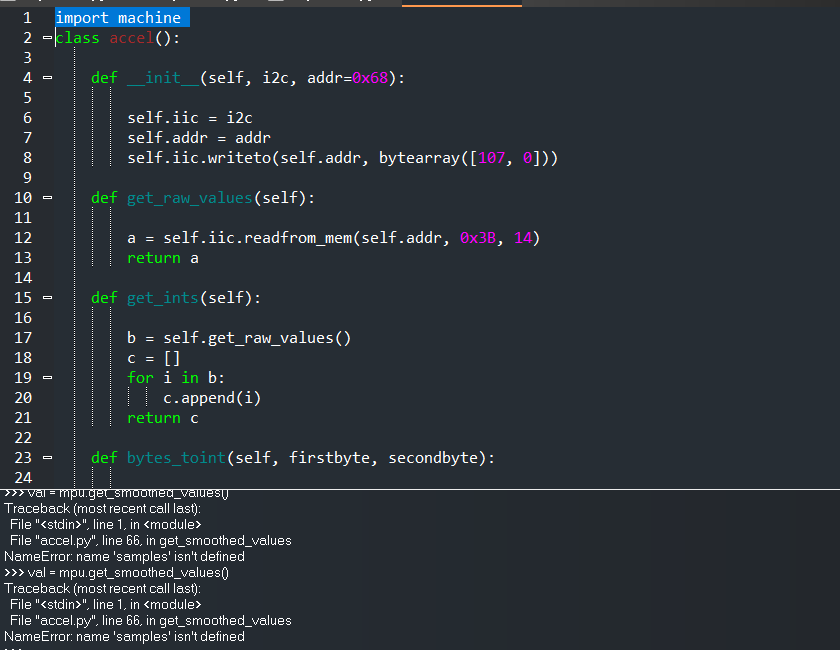The width and height of the screenshot is (840, 650).
Task: Click line number 12 in gutter
Action: 23,238
